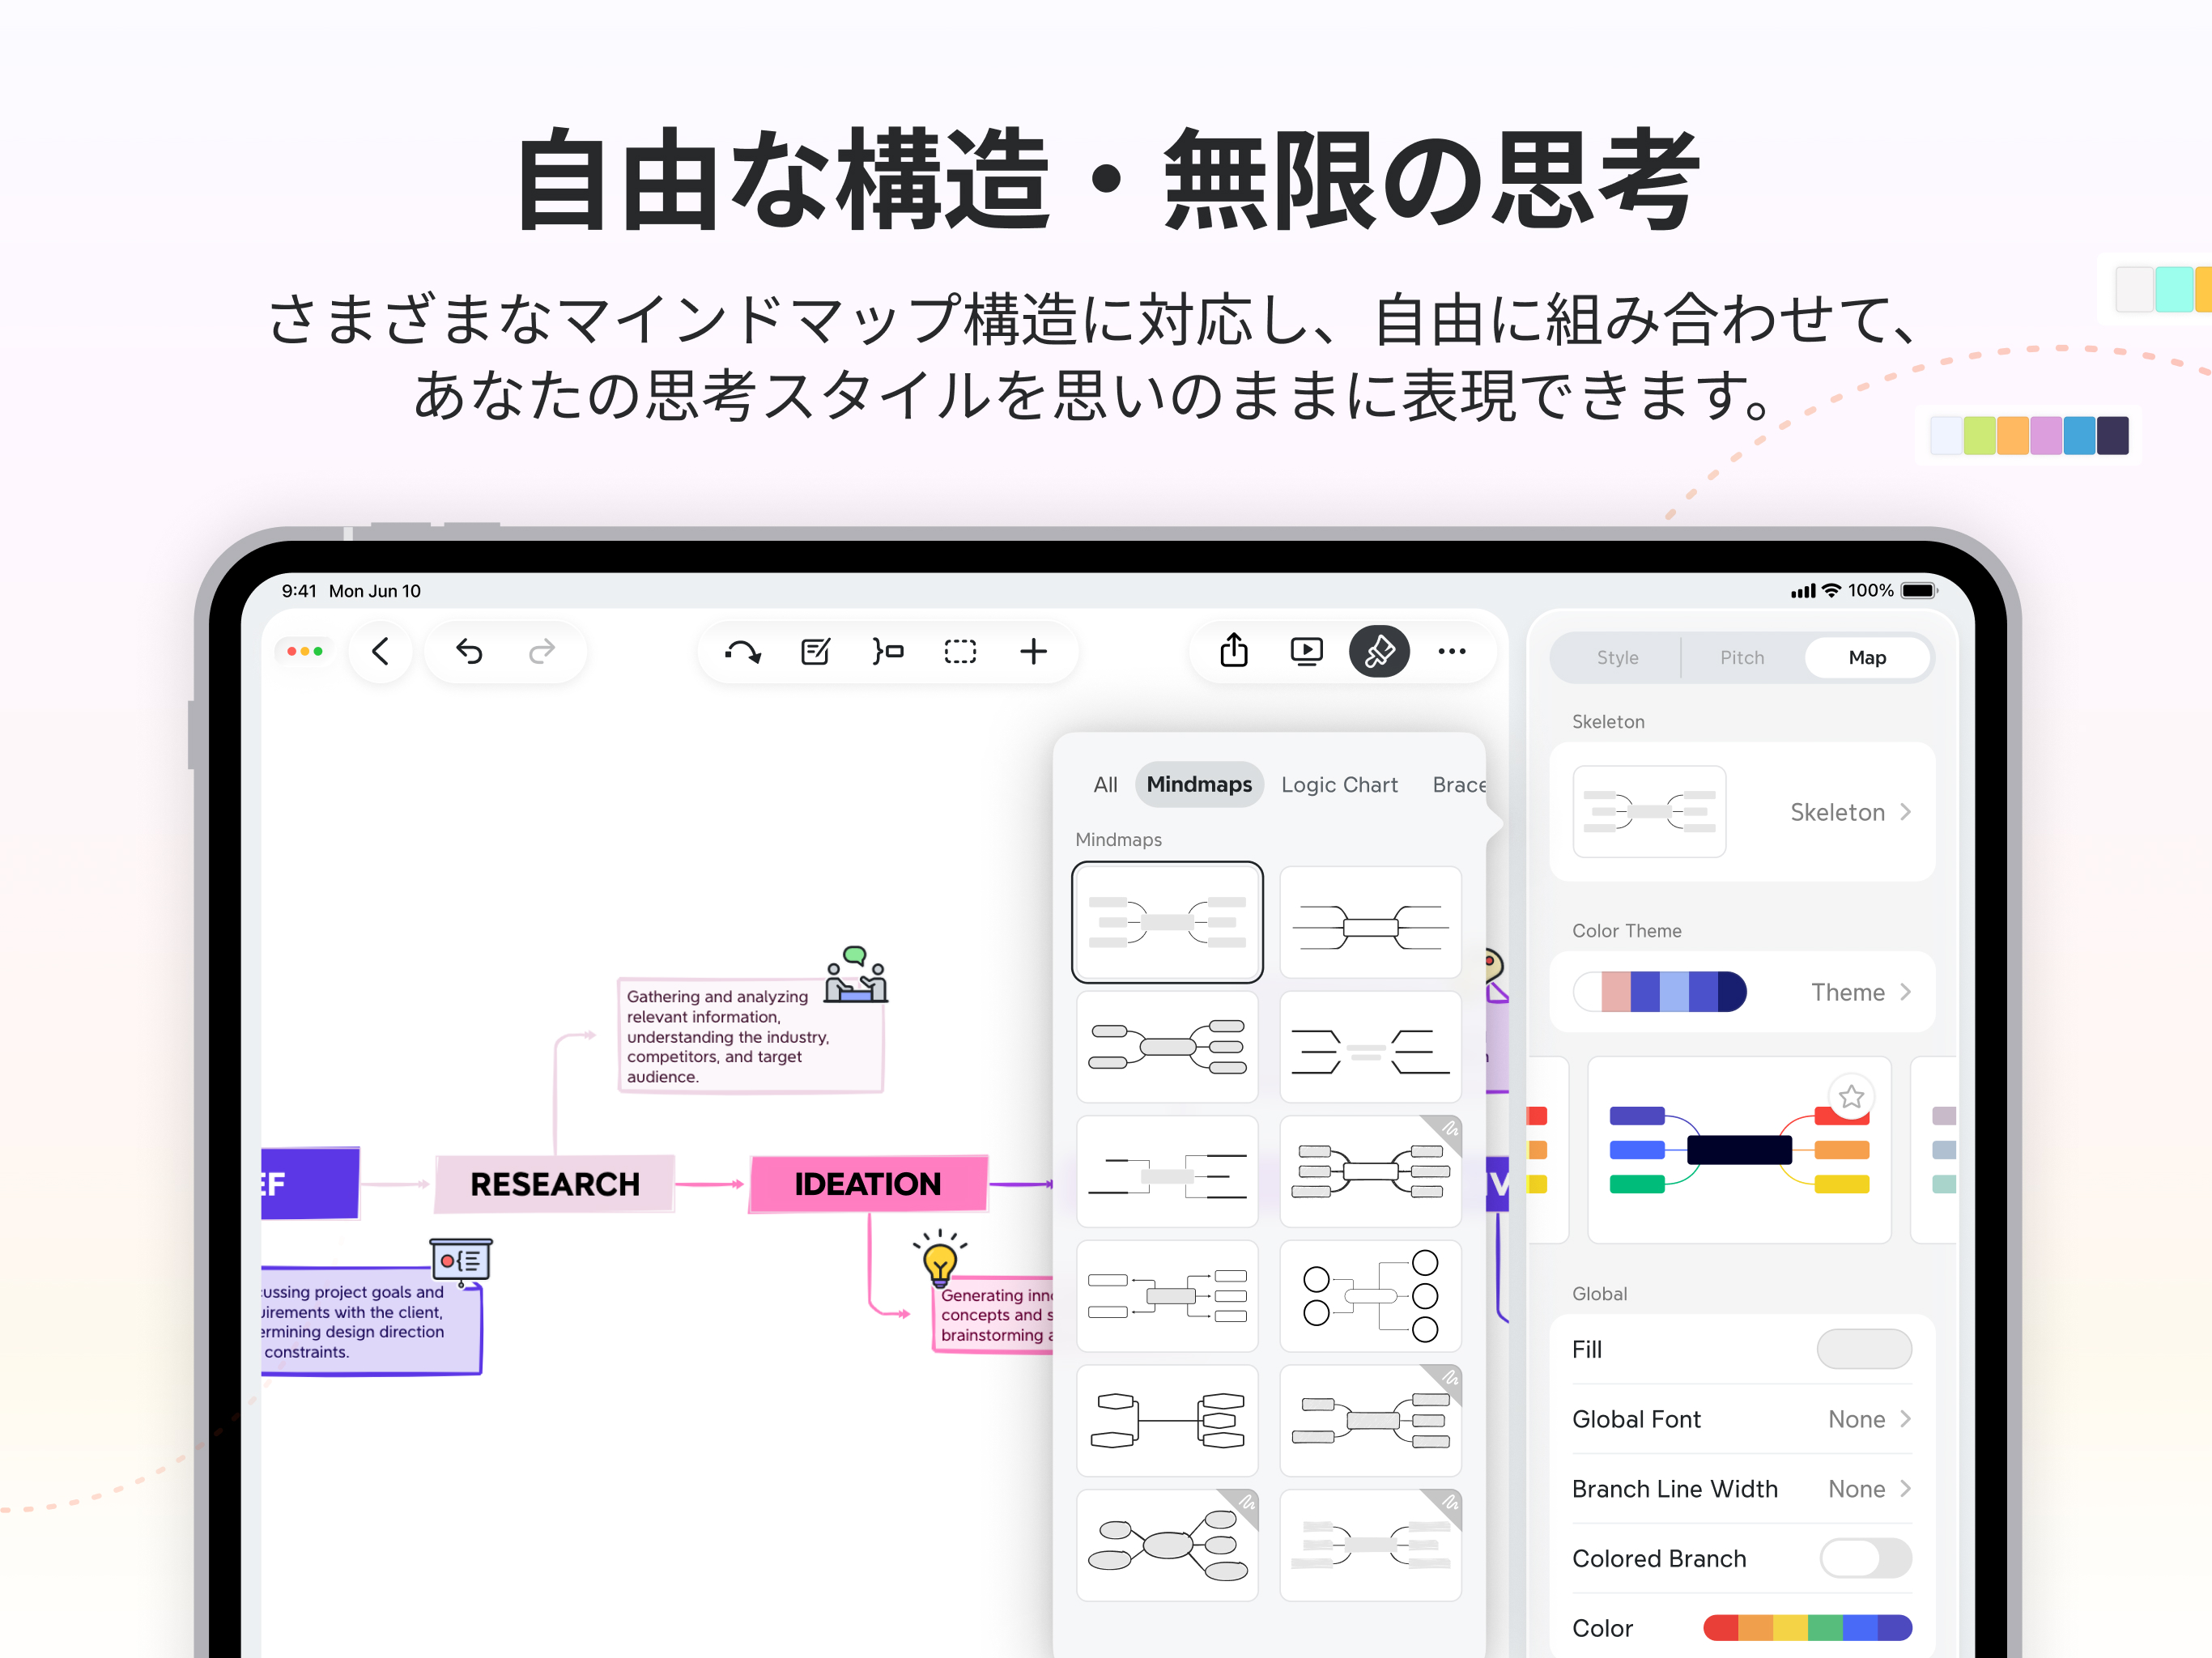
Task: Activate the marquee selection tool
Action: (959, 651)
